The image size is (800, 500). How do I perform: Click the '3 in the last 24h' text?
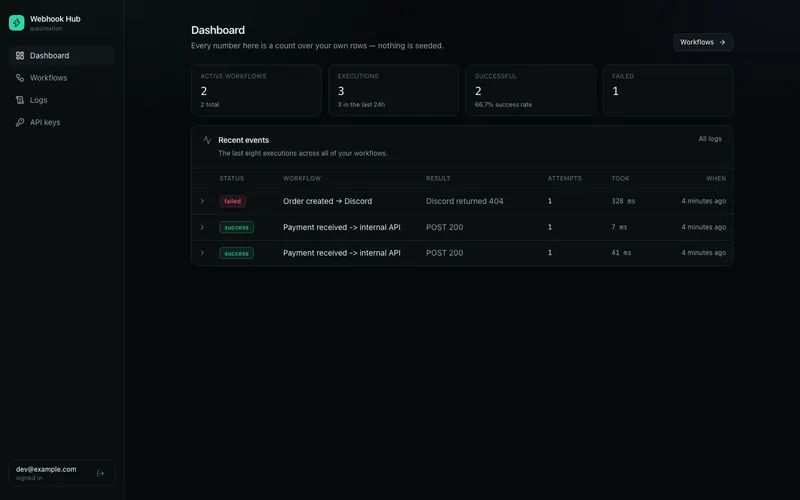361,105
